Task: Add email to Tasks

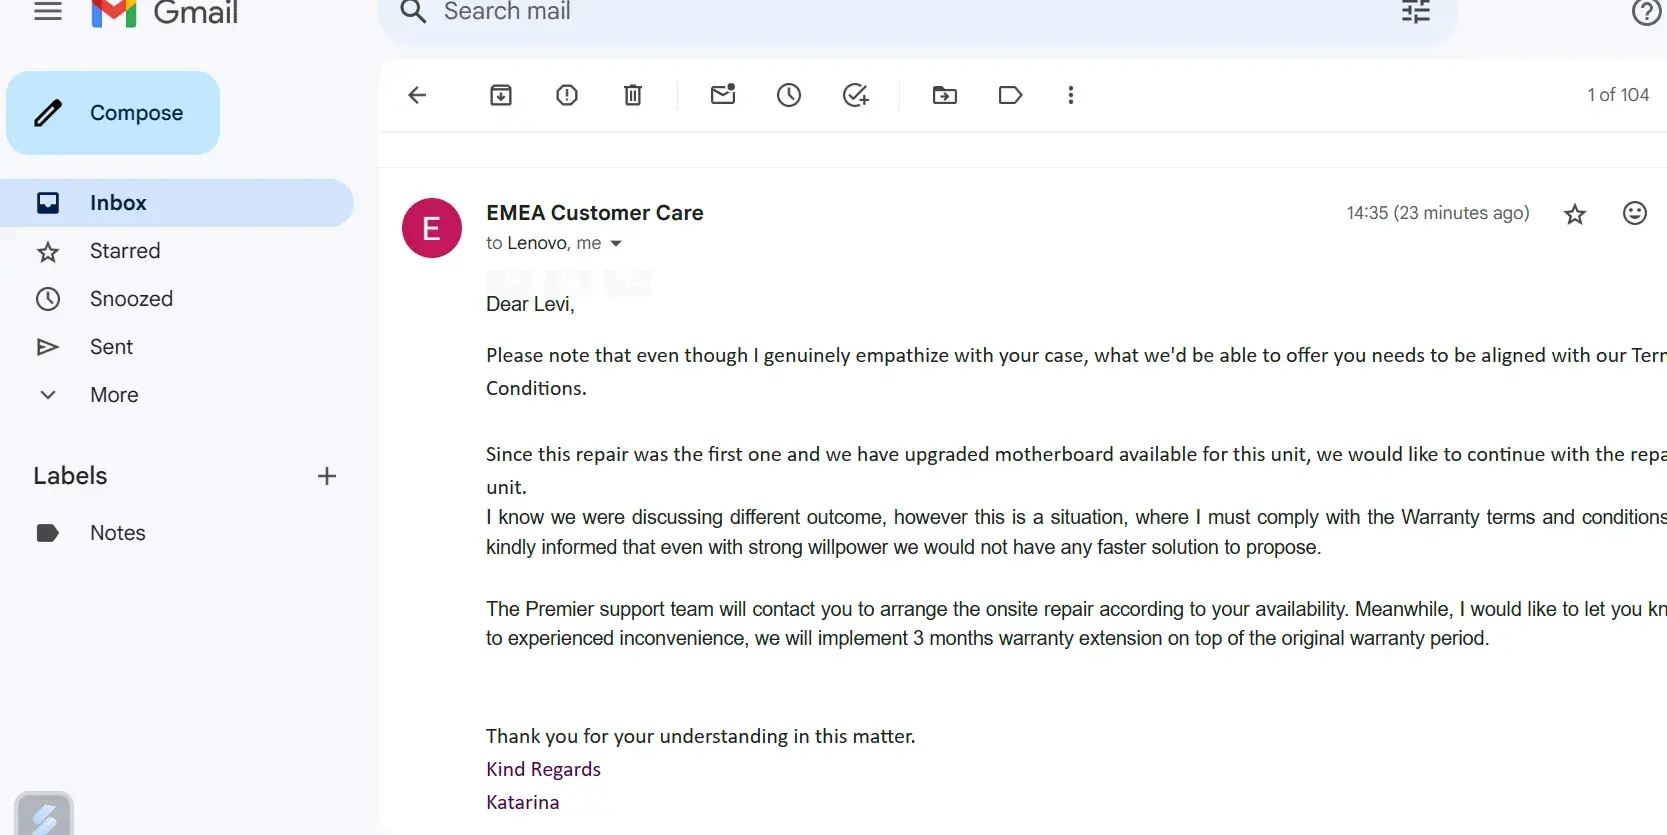Action: point(855,95)
